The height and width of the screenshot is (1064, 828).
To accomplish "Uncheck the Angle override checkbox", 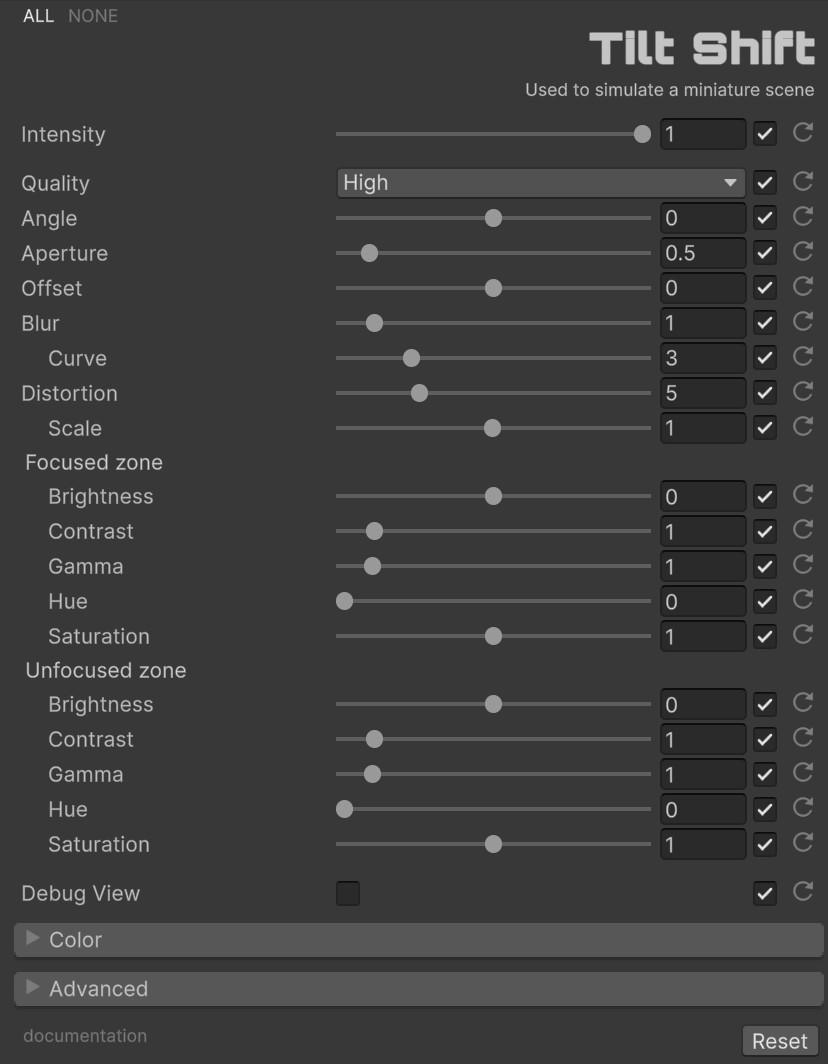I will (765, 218).
